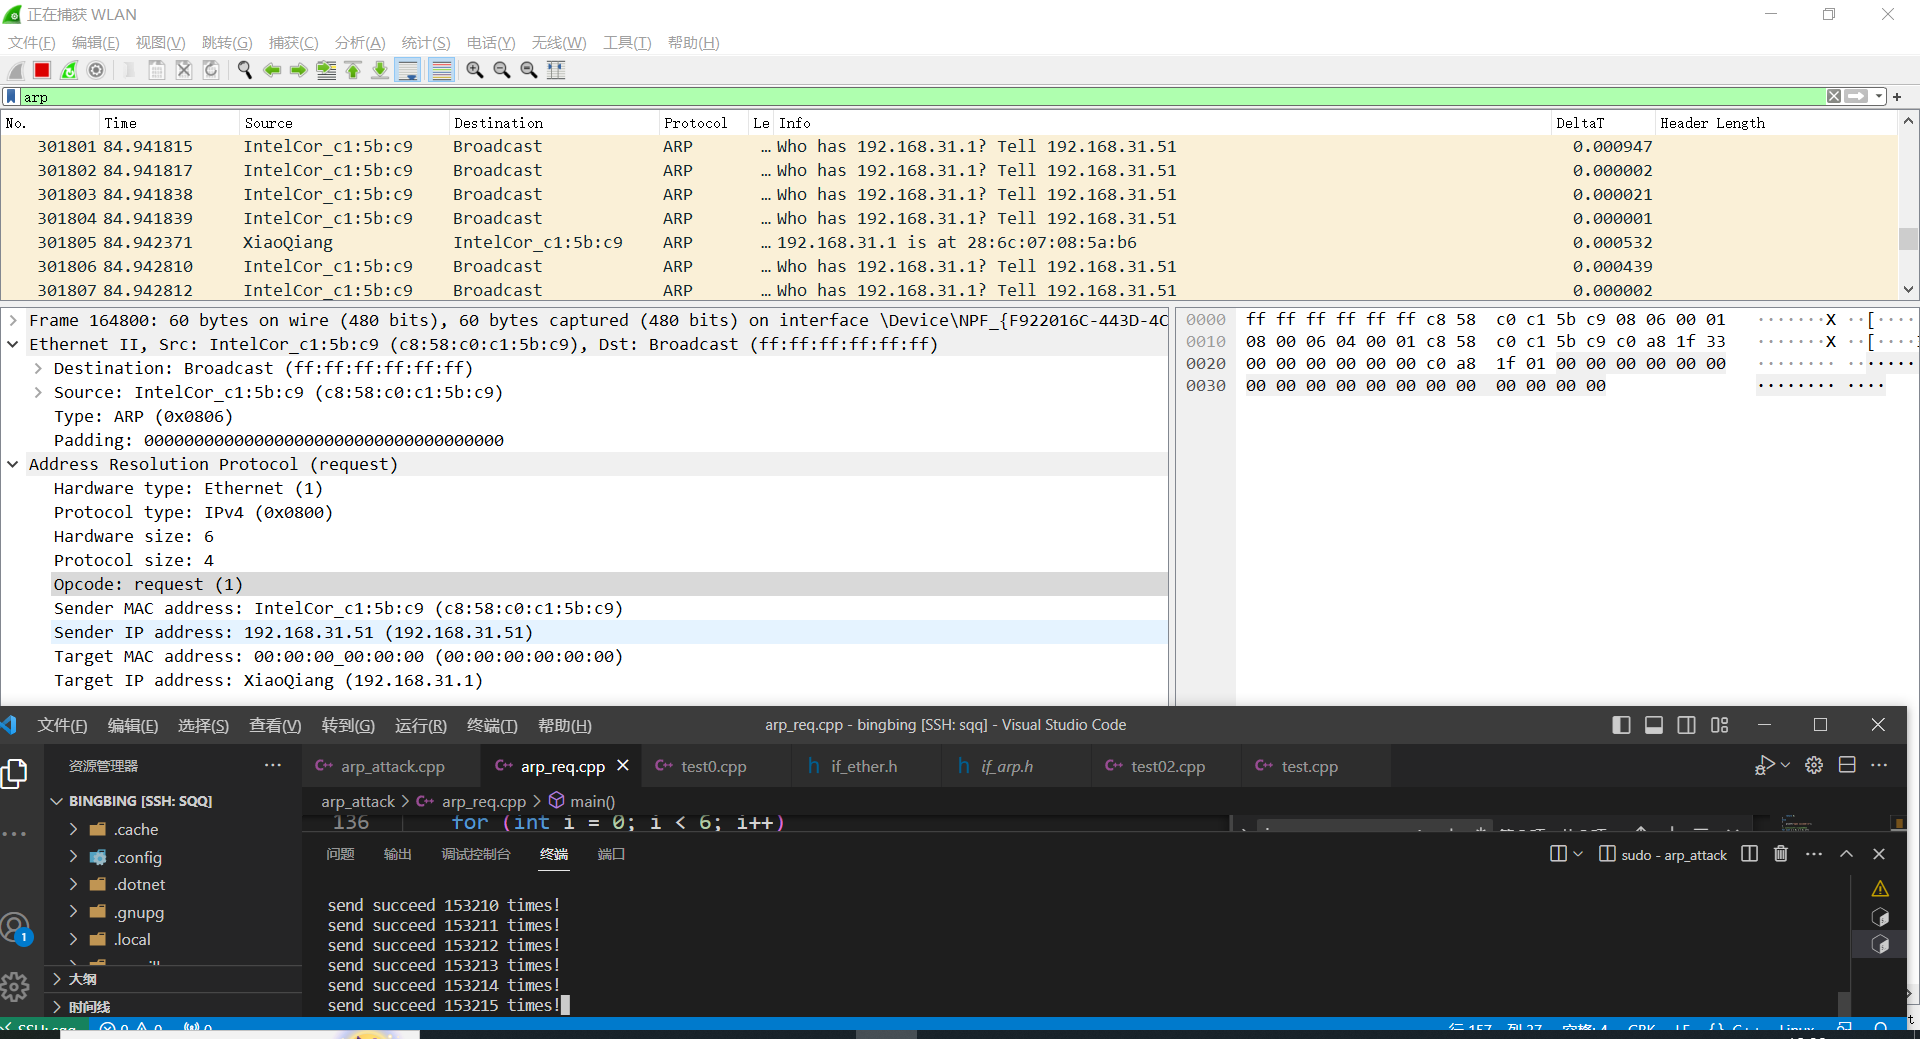1920x1039 pixels.
Task: Click the find packet magnifier icon
Action: [x=244, y=70]
